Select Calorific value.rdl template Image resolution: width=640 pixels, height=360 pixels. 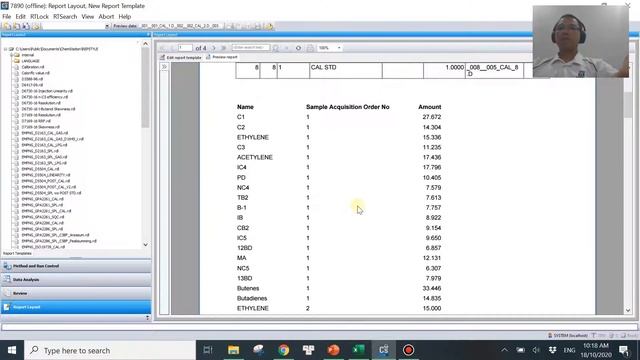click(x=36, y=73)
